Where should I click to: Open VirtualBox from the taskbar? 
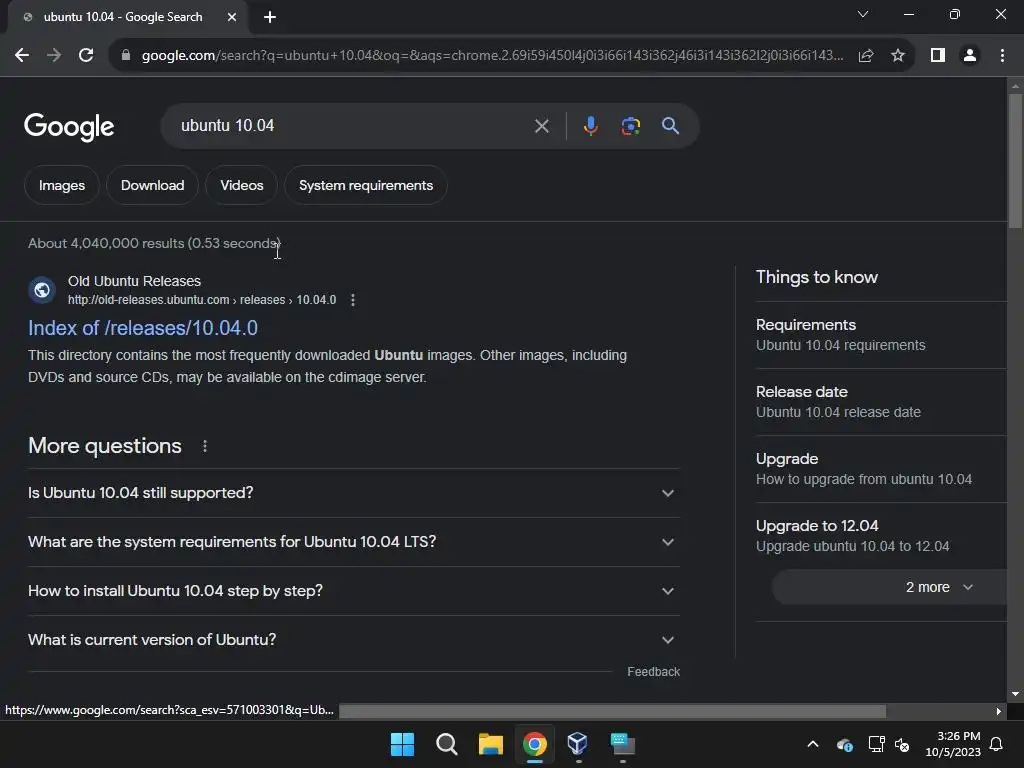click(578, 744)
